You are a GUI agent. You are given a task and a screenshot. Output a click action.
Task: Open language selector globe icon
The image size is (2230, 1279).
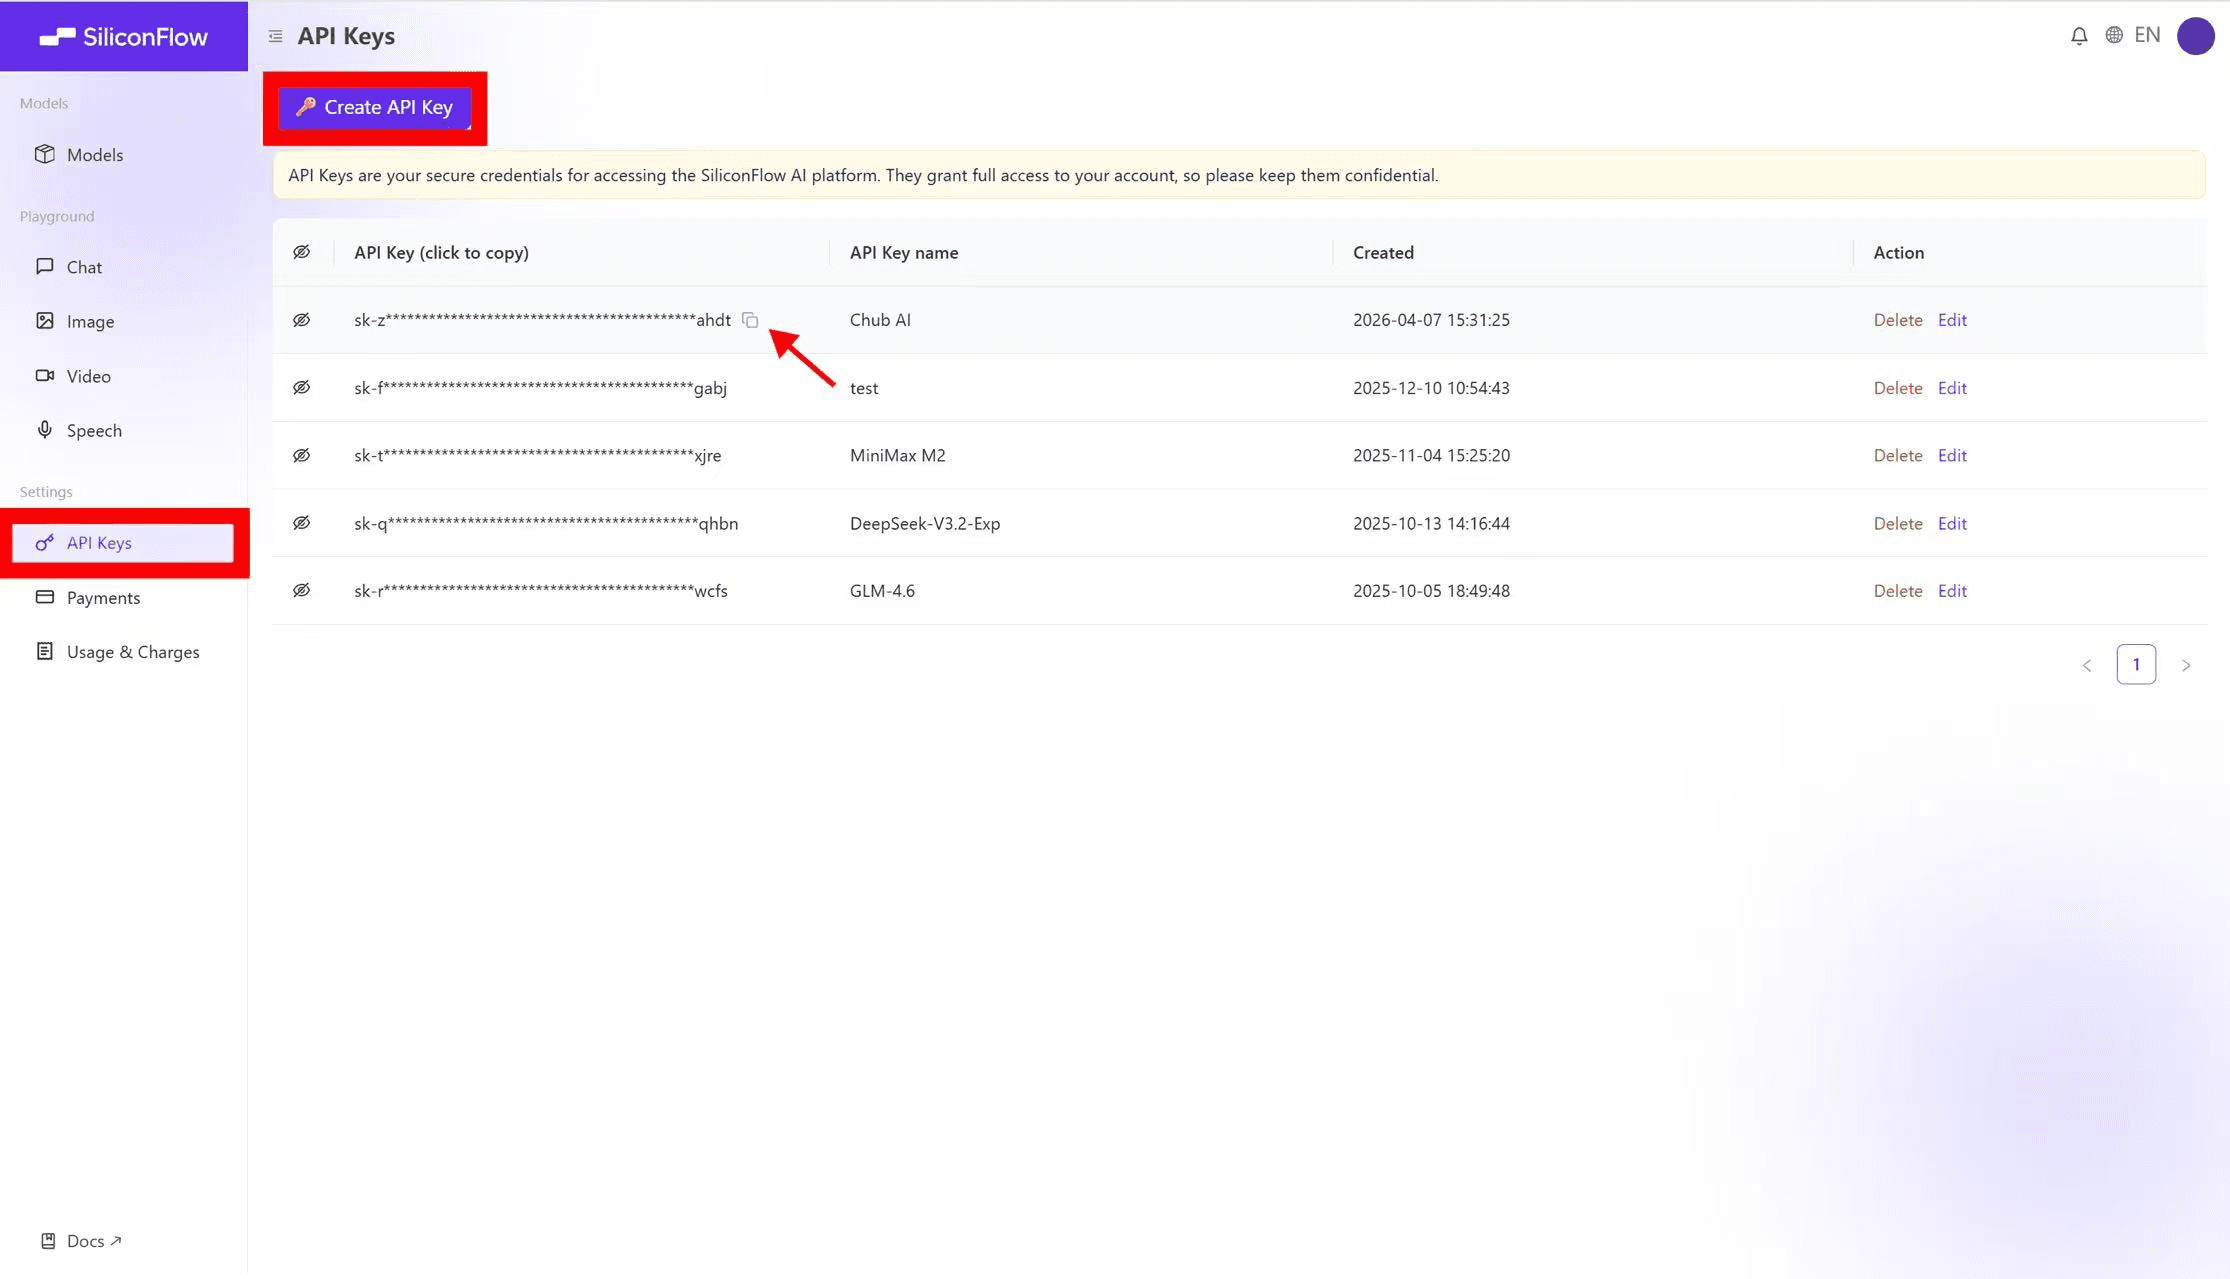coord(2114,35)
